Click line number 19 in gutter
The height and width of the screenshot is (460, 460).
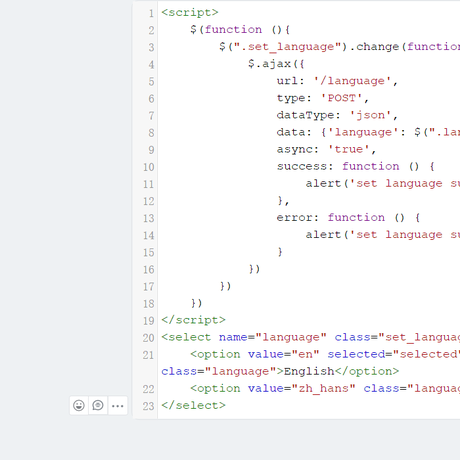tap(149, 321)
